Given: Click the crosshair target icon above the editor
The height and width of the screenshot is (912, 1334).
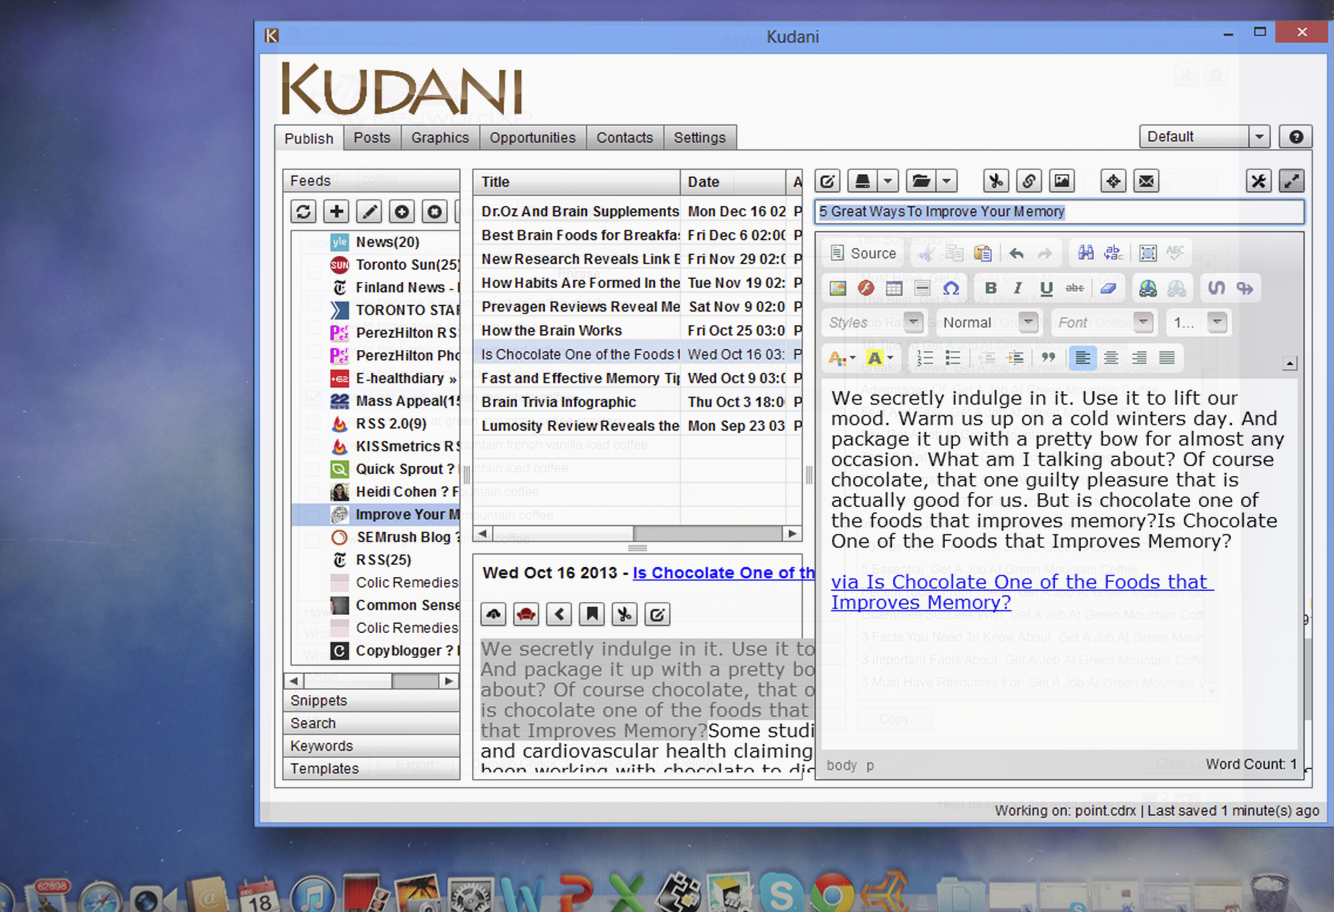Looking at the screenshot, I should [x=1113, y=181].
